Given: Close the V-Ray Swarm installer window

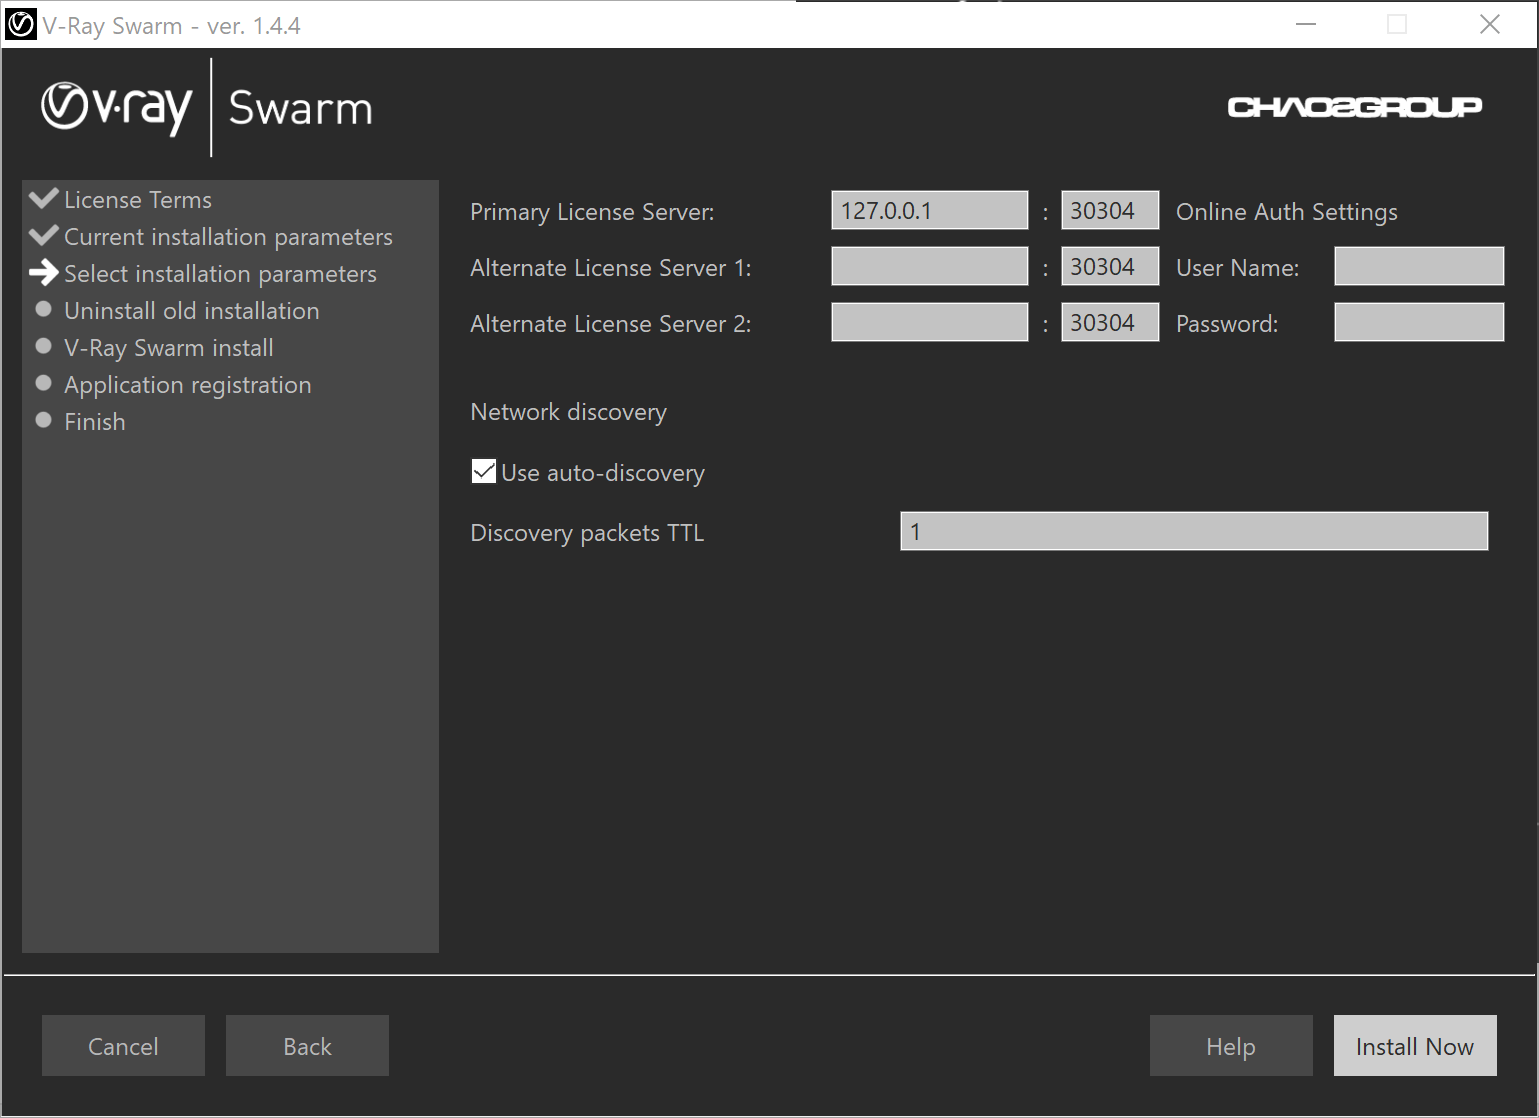Looking at the screenshot, I should coord(1490,24).
